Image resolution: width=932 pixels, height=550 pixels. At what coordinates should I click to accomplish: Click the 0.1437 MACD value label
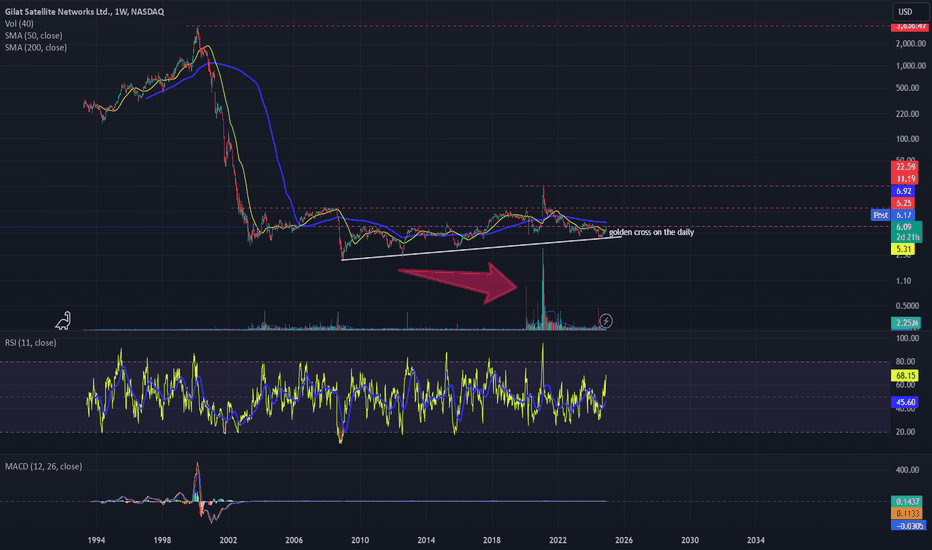pos(907,501)
